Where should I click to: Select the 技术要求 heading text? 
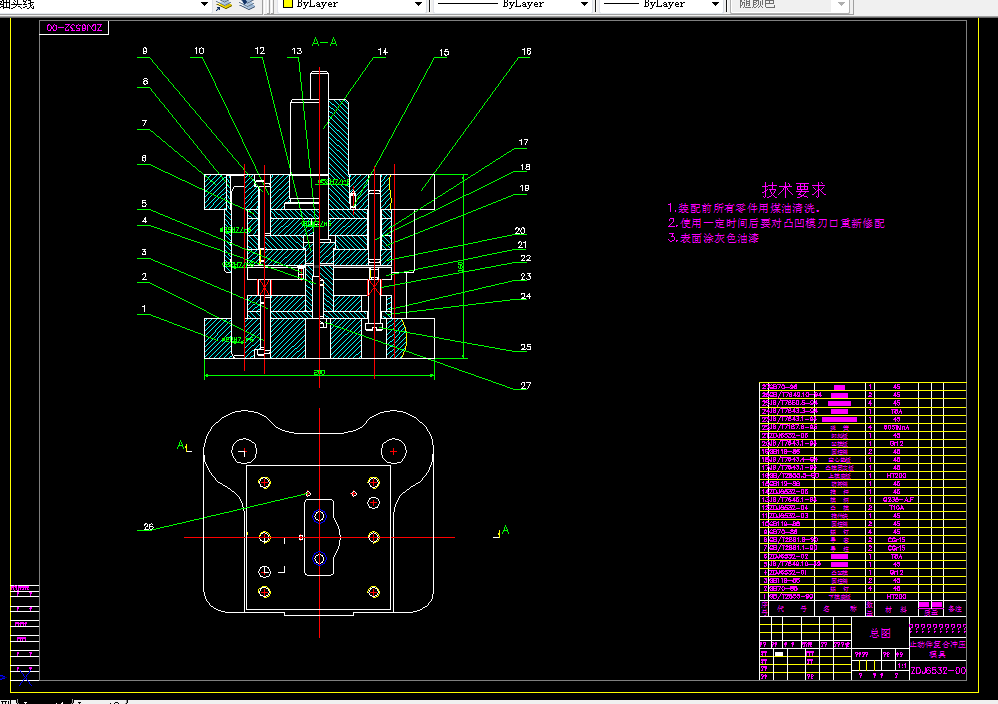tap(794, 189)
